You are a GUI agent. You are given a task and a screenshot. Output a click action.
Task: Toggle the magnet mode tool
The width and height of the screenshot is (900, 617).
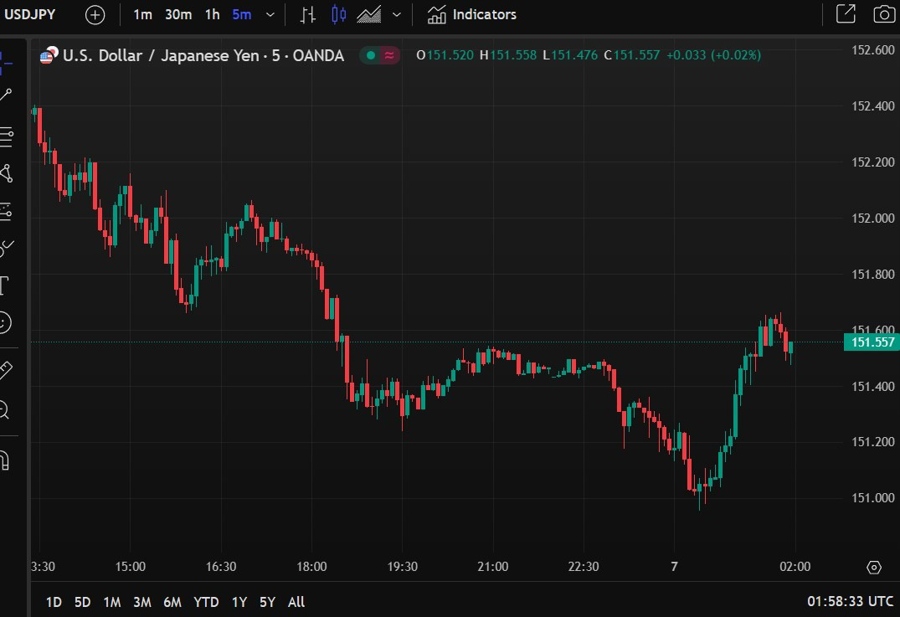click(x=5, y=460)
